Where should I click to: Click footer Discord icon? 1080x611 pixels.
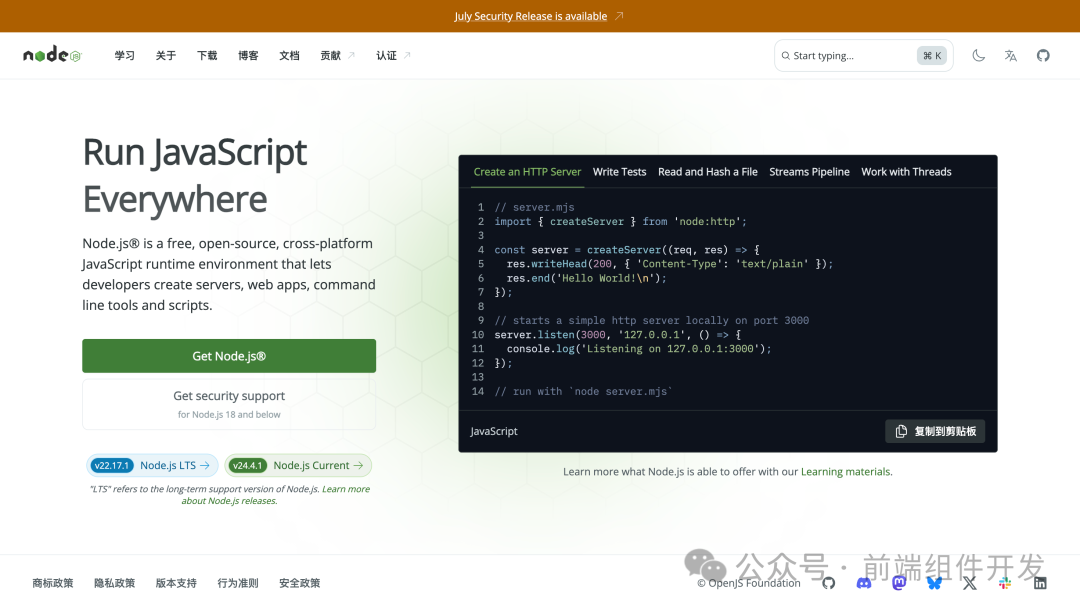864,583
